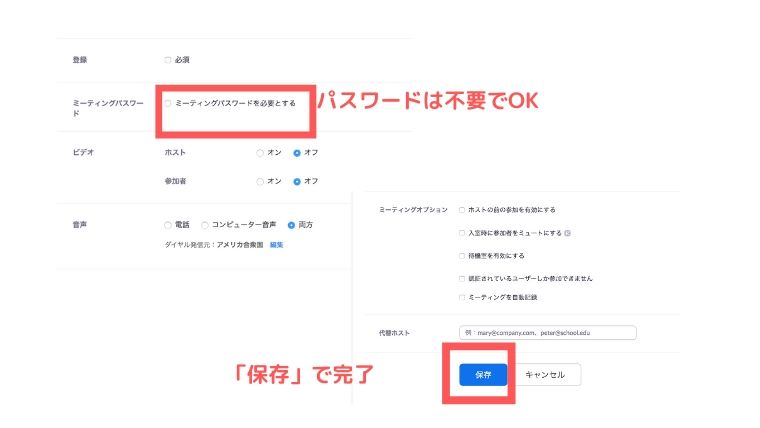The width and height of the screenshot is (760, 428).
Task: Open the 編集 dial-in country link
Action: click(x=276, y=245)
